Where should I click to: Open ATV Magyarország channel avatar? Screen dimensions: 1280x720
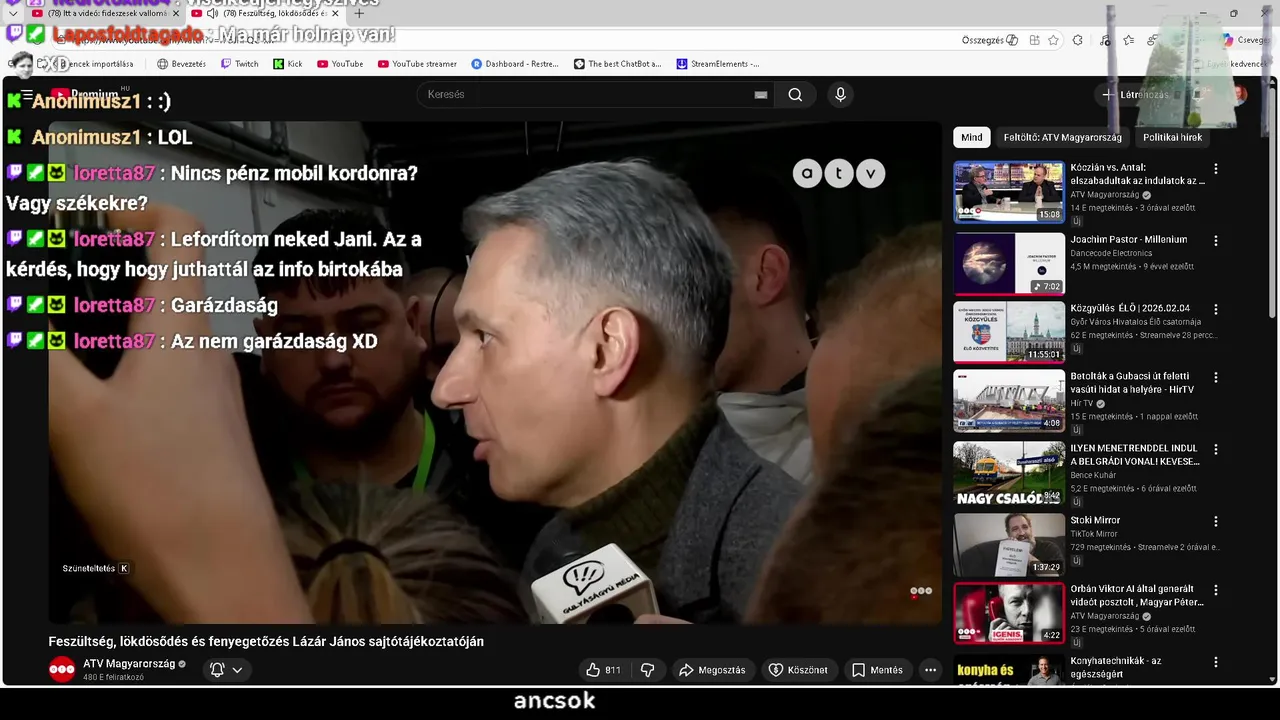click(62, 670)
